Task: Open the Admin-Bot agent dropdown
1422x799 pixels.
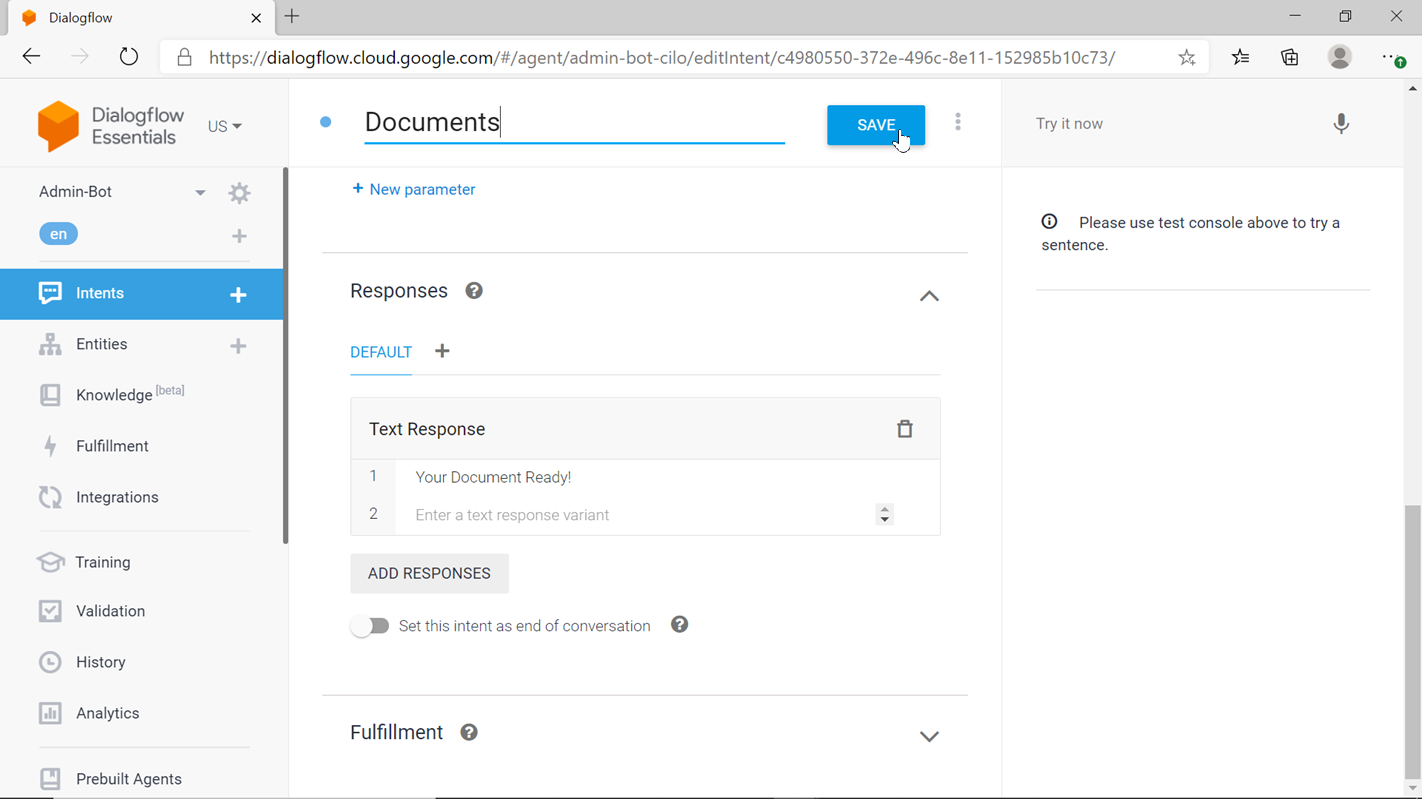Action: click(x=200, y=193)
